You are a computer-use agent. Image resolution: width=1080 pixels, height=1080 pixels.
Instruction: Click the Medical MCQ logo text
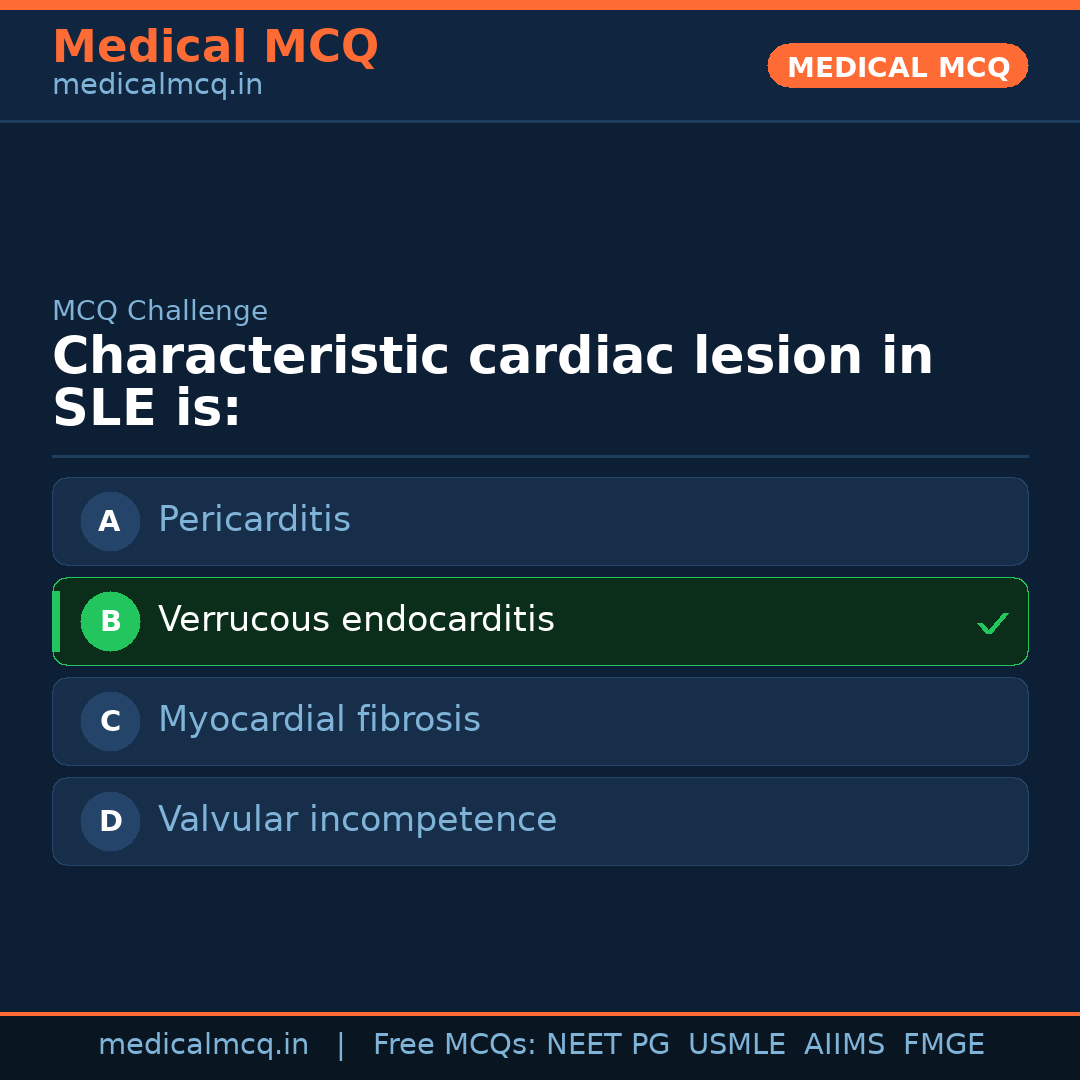215,46
